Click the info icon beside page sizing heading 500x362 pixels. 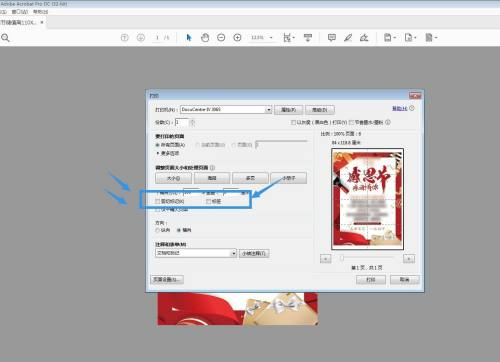coord(212,168)
